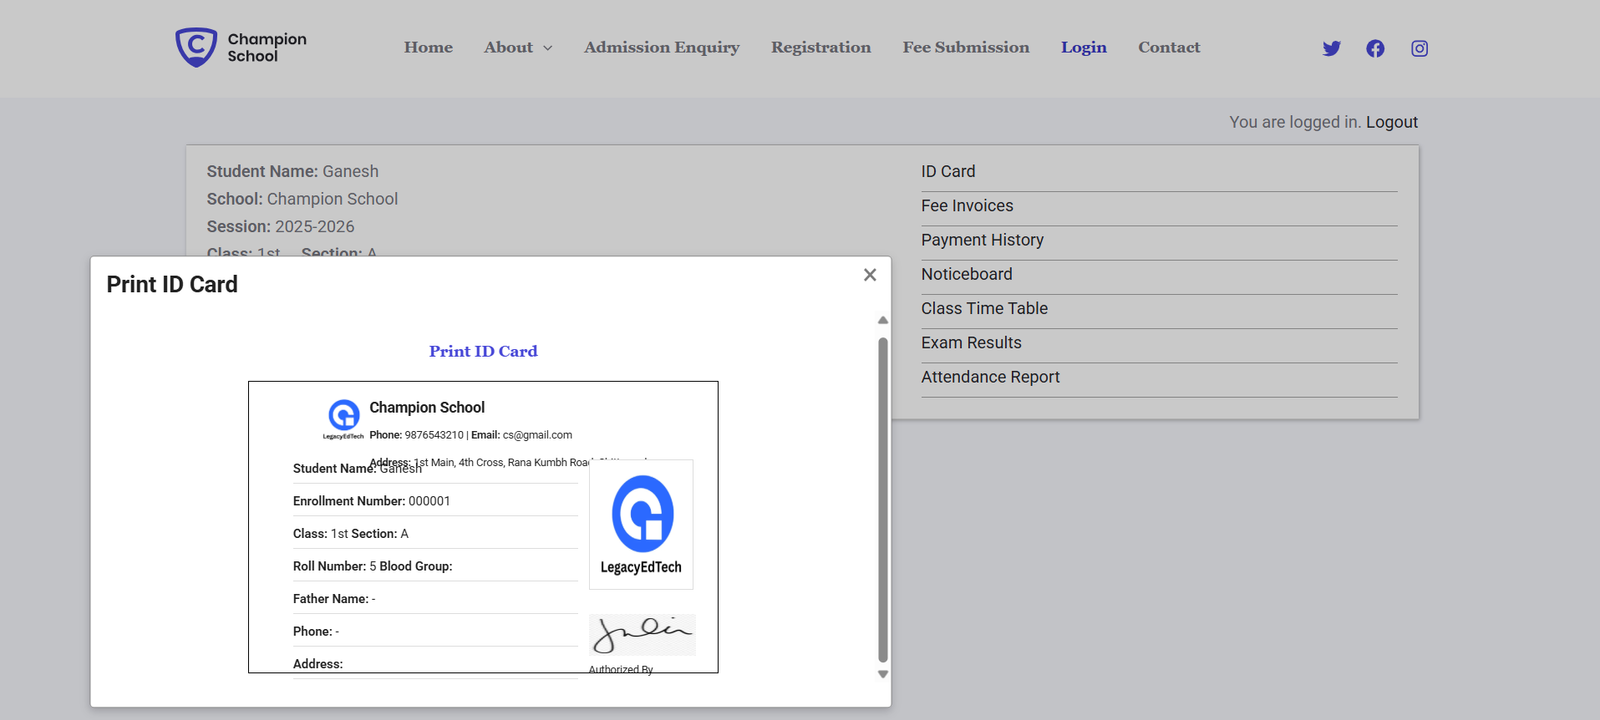Click the blue Print ID Card link
This screenshot has height=720, width=1600.
(x=483, y=351)
